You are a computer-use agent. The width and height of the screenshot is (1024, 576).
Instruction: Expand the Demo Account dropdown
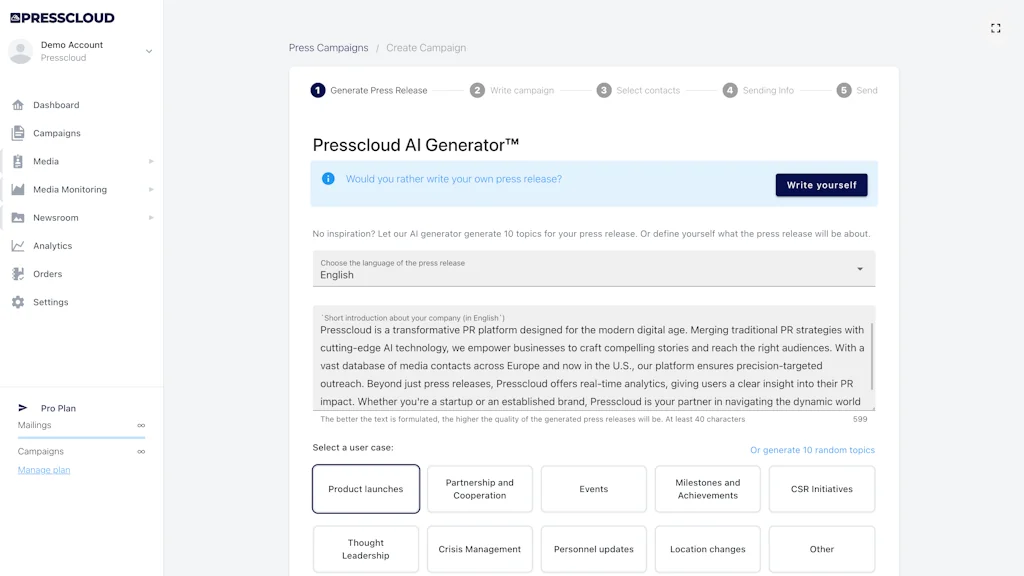pyautogui.click(x=149, y=51)
